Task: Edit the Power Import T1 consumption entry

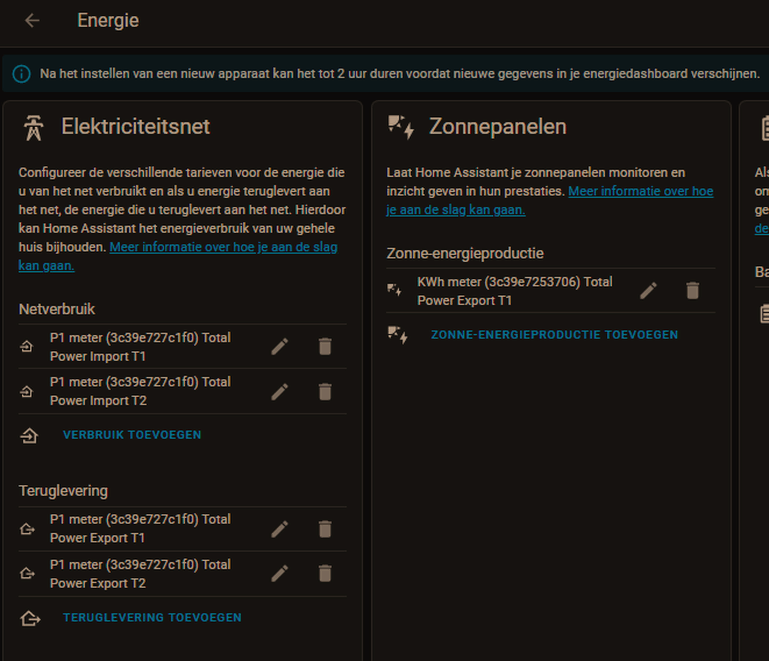Action: click(x=279, y=347)
